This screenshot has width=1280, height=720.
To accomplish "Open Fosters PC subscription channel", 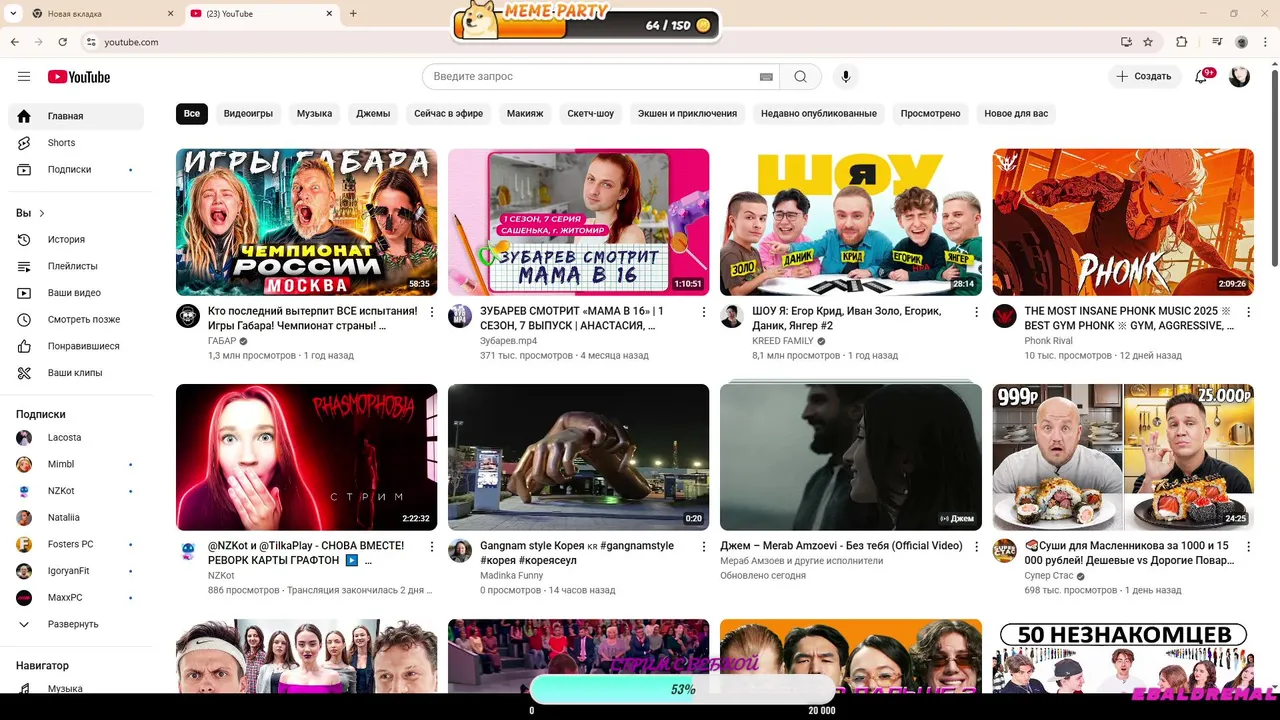I will [76, 544].
